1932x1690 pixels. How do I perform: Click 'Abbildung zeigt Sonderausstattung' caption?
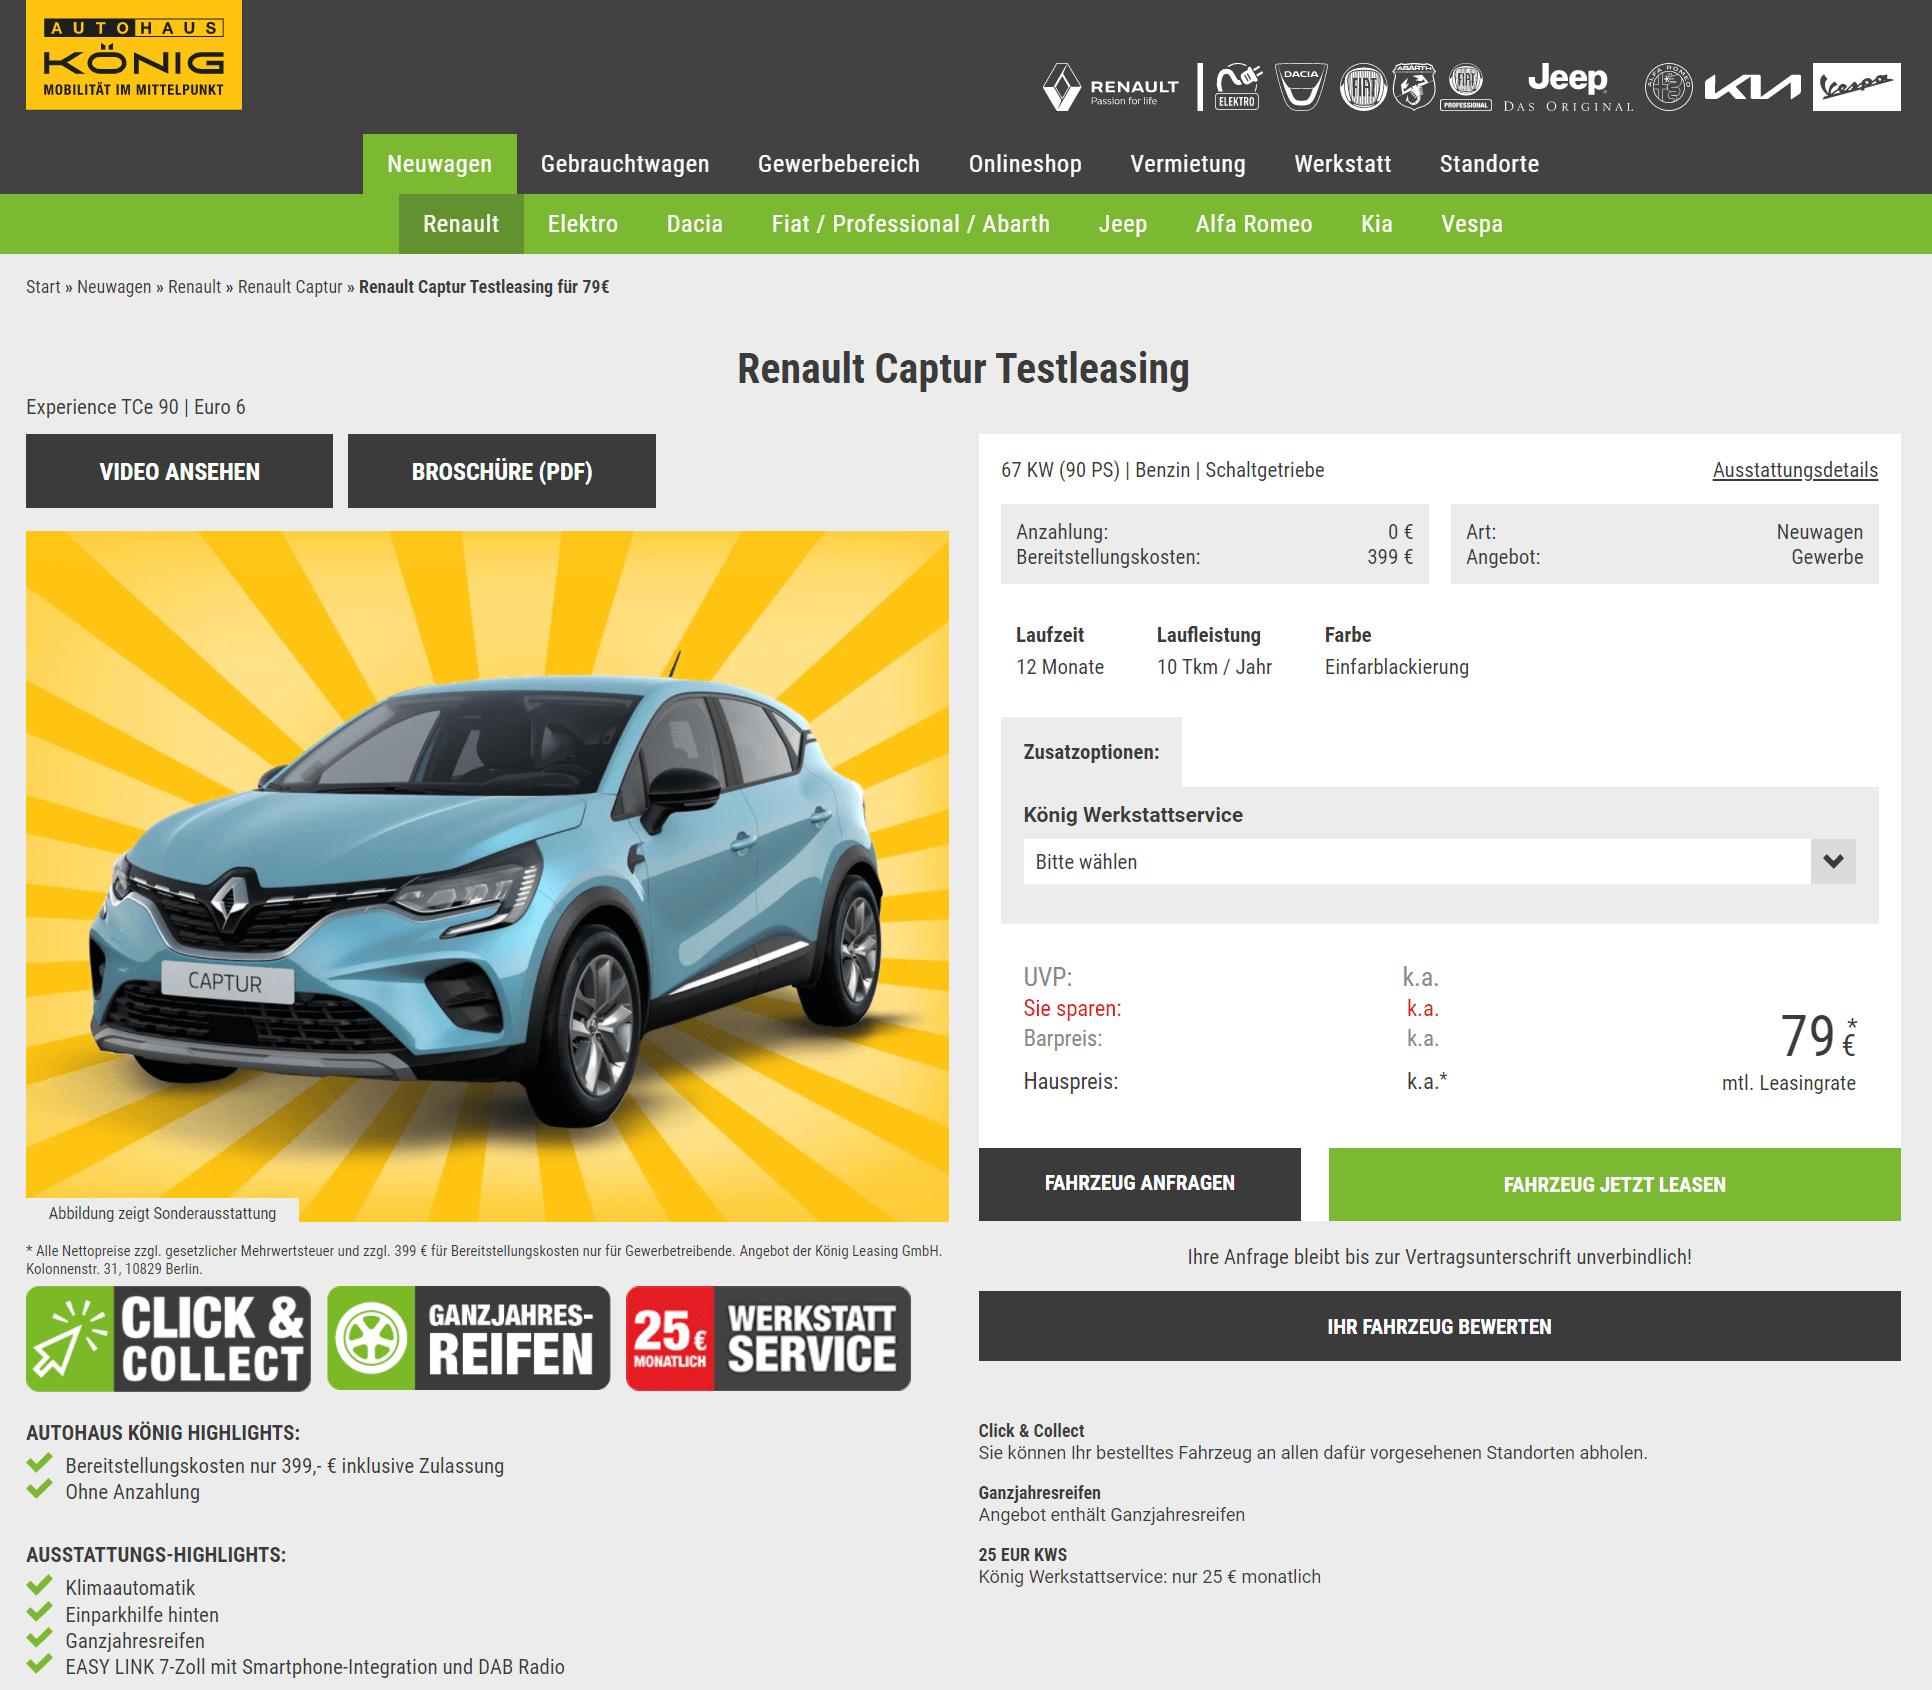point(162,1213)
